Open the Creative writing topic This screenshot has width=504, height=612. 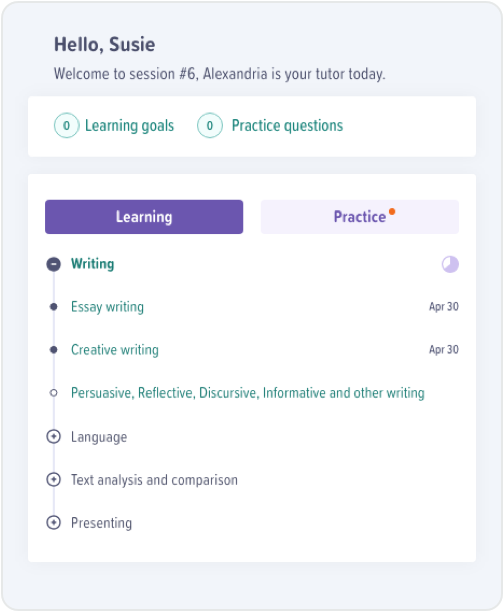click(x=115, y=350)
